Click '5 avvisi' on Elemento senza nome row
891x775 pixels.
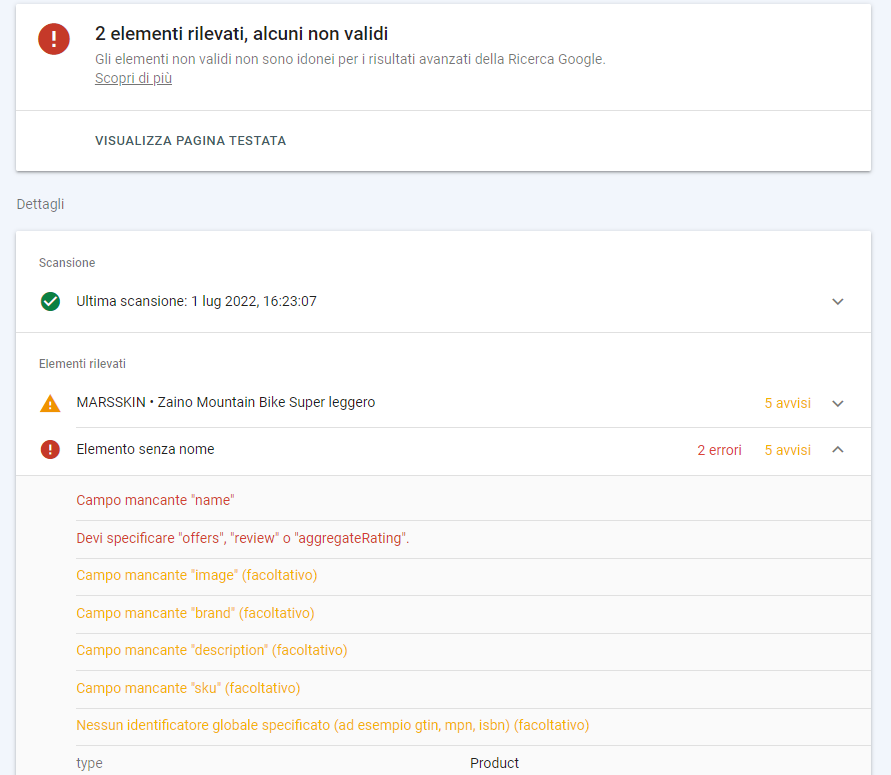(788, 450)
